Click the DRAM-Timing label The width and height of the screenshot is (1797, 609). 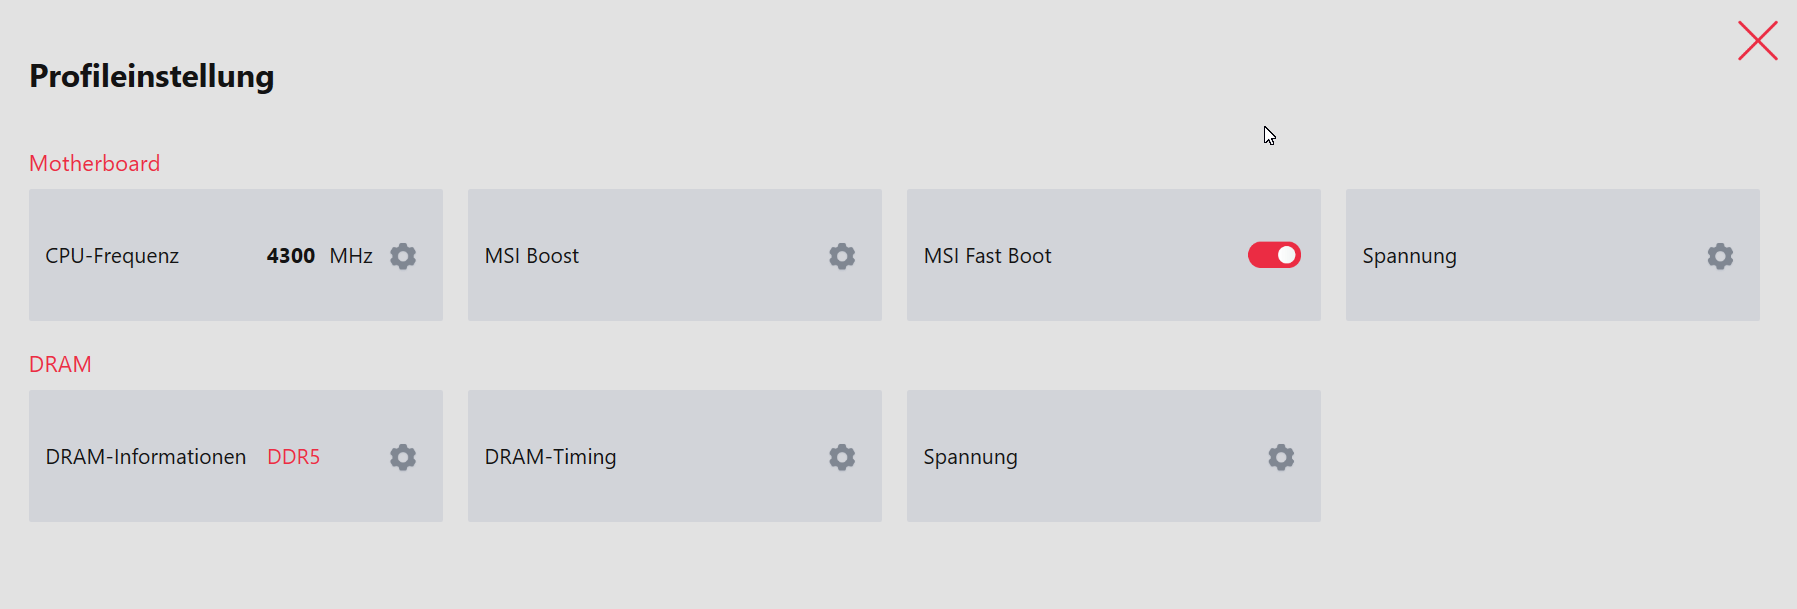(x=550, y=457)
